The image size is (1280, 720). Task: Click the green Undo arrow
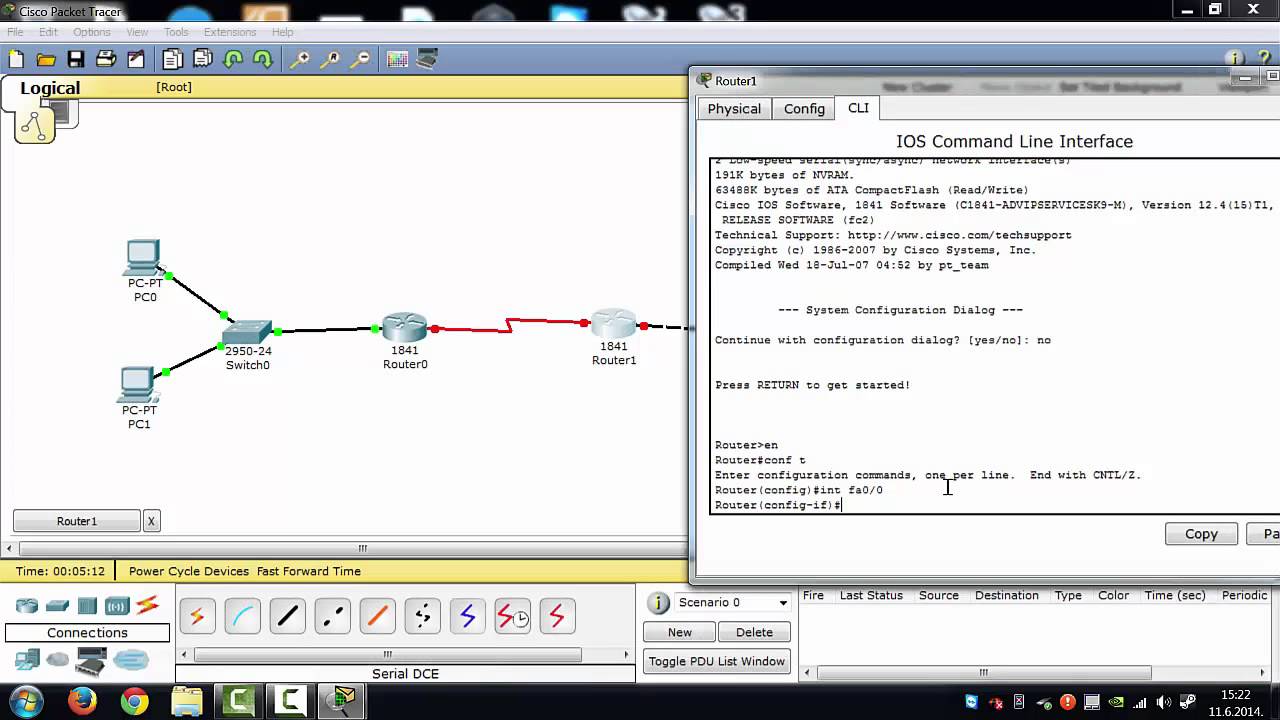coord(234,60)
